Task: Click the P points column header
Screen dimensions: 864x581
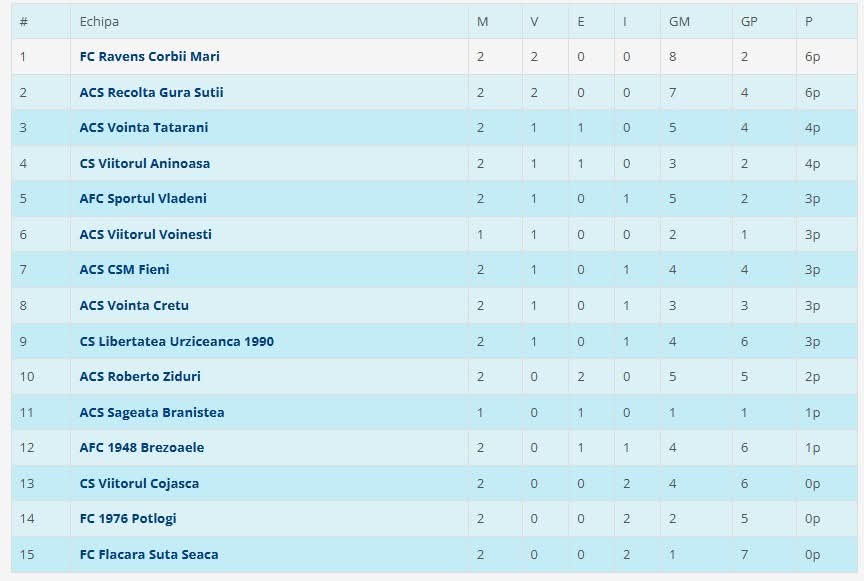Action: point(809,22)
